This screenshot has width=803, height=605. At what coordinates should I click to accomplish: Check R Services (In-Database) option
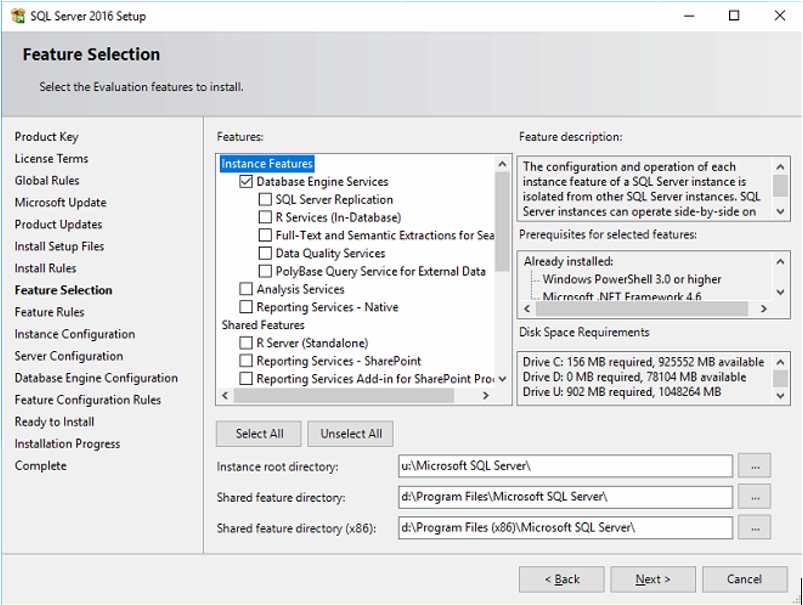pos(265,217)
